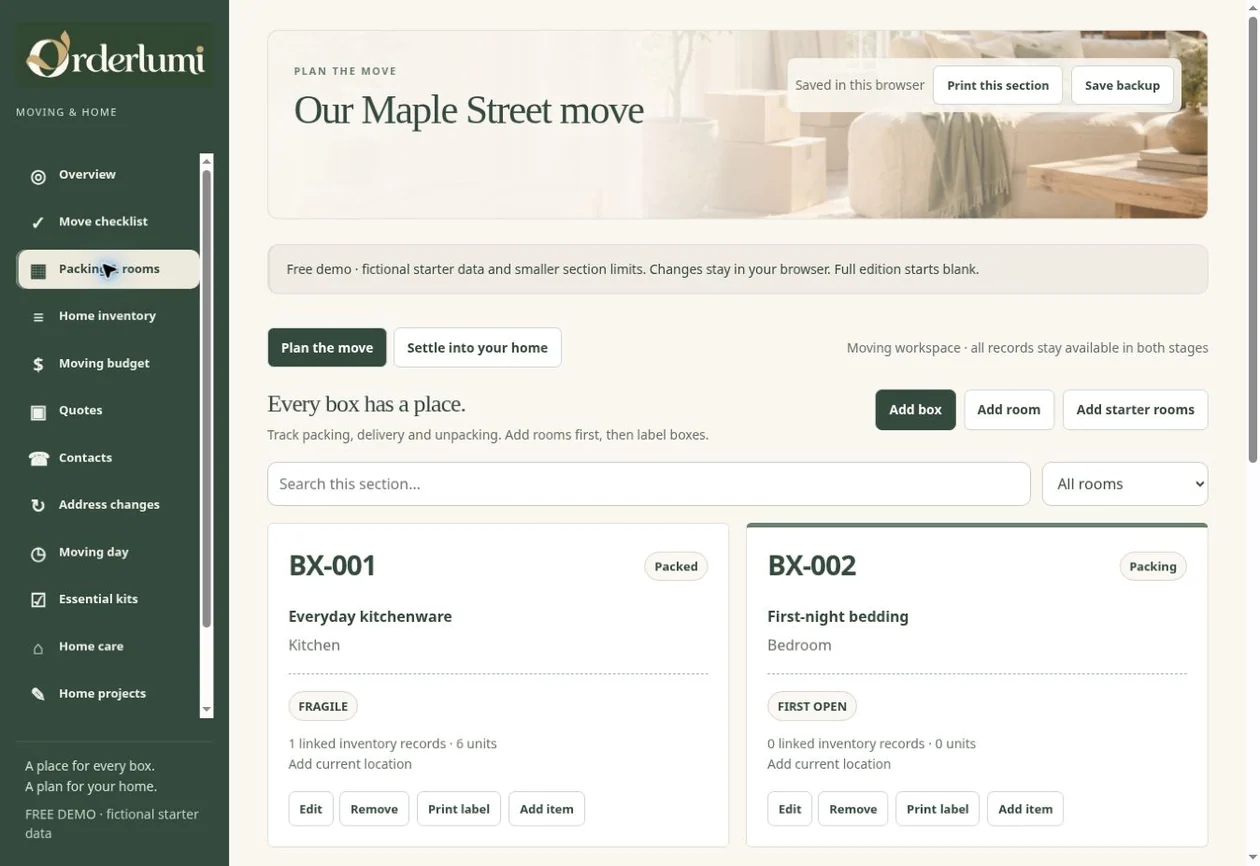Click Add current location under BX-001
The height and width of the screenshot is (866, 1260).
[350, 764]
